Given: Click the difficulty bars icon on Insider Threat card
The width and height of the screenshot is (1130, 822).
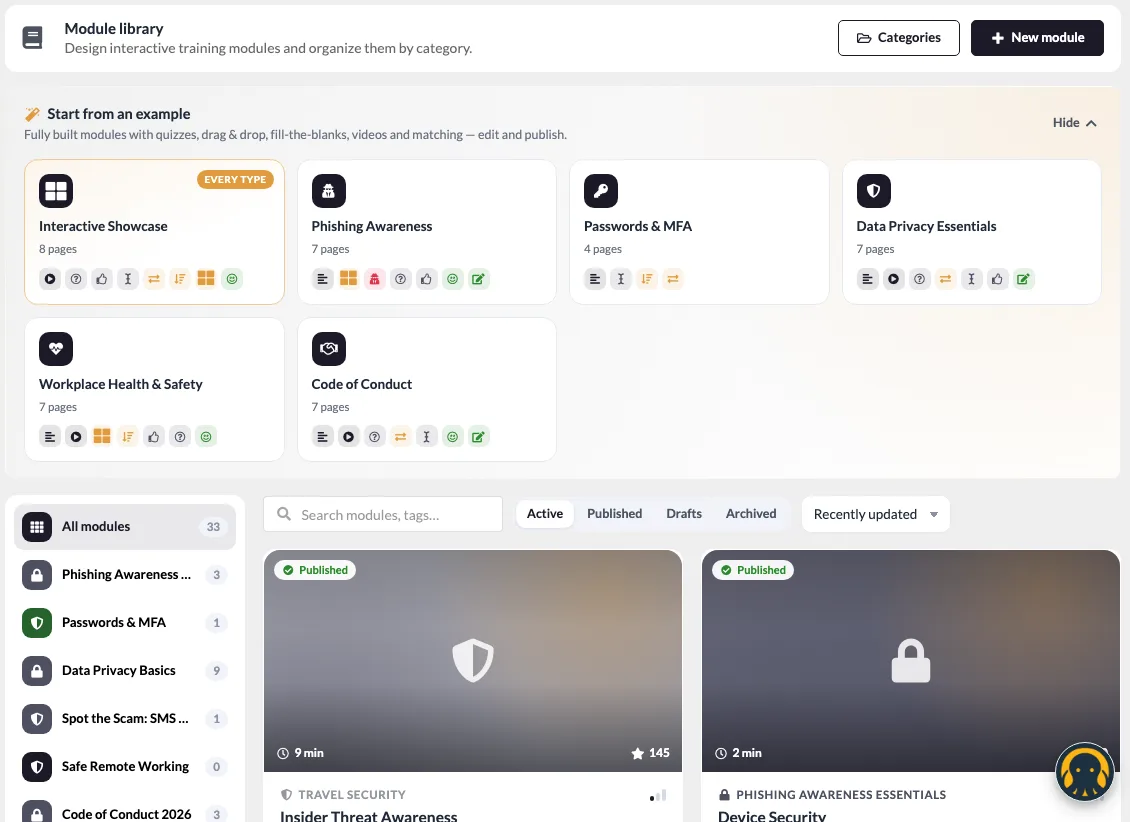Looking at the screenshot, I should [658, 795].
